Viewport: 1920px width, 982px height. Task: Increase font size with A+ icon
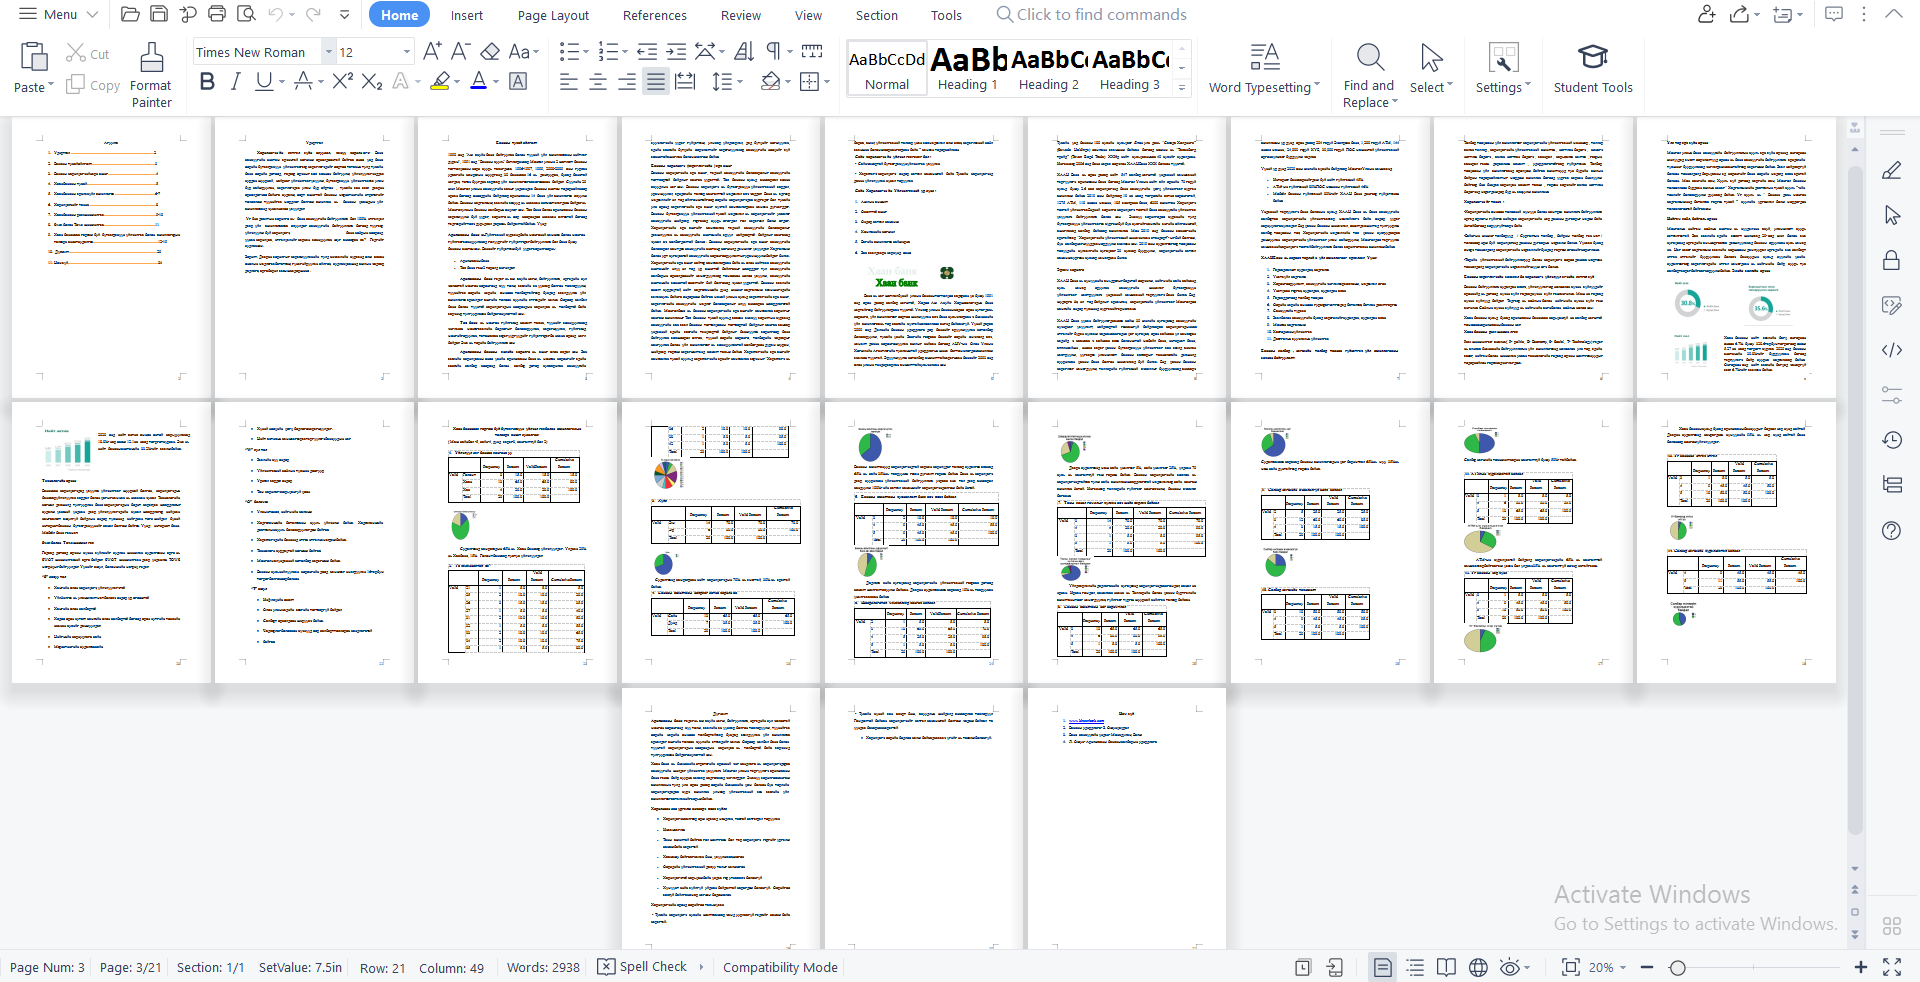tap(432, 51)
